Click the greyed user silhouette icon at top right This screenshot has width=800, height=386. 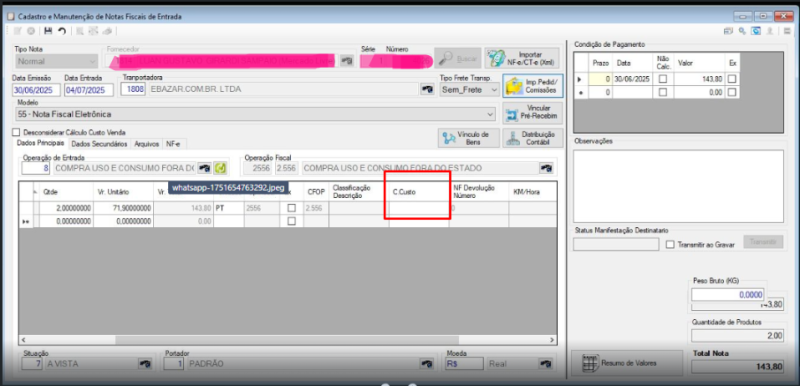pos(770,31)
